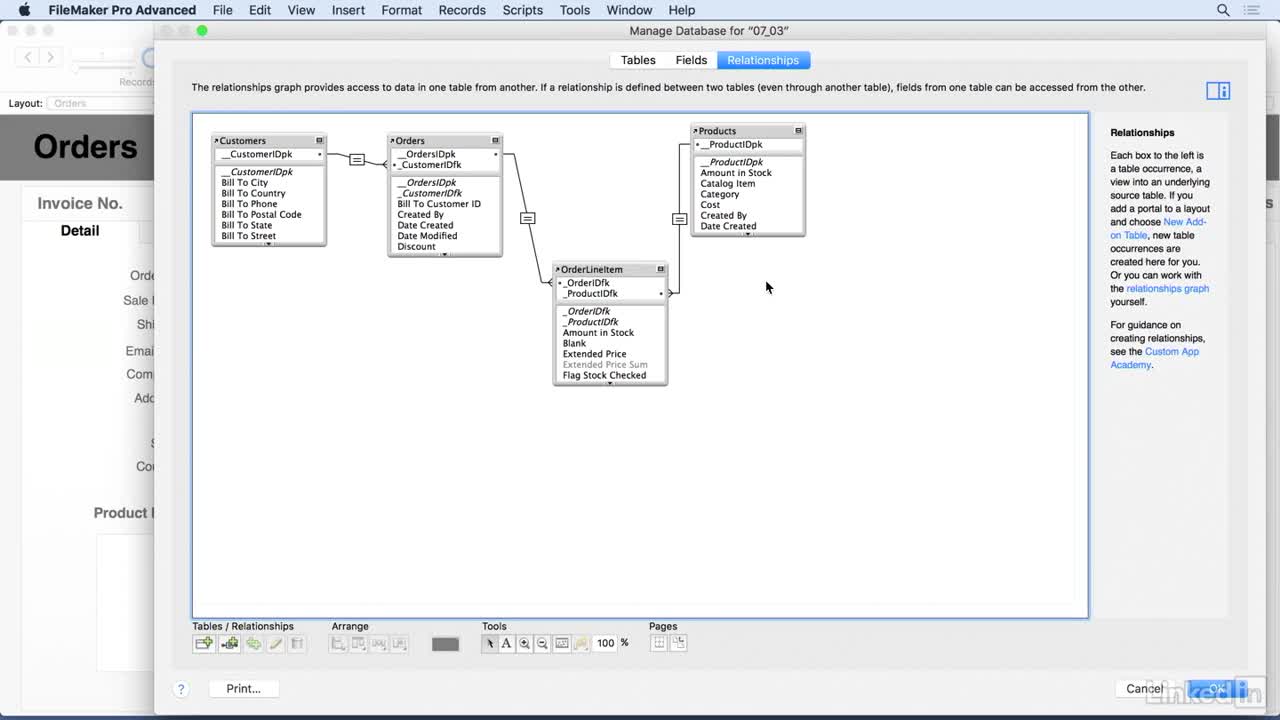Add a new table occurrence
The height and width of the screenshot is (720, 1280).
click(x=204, y=644)
